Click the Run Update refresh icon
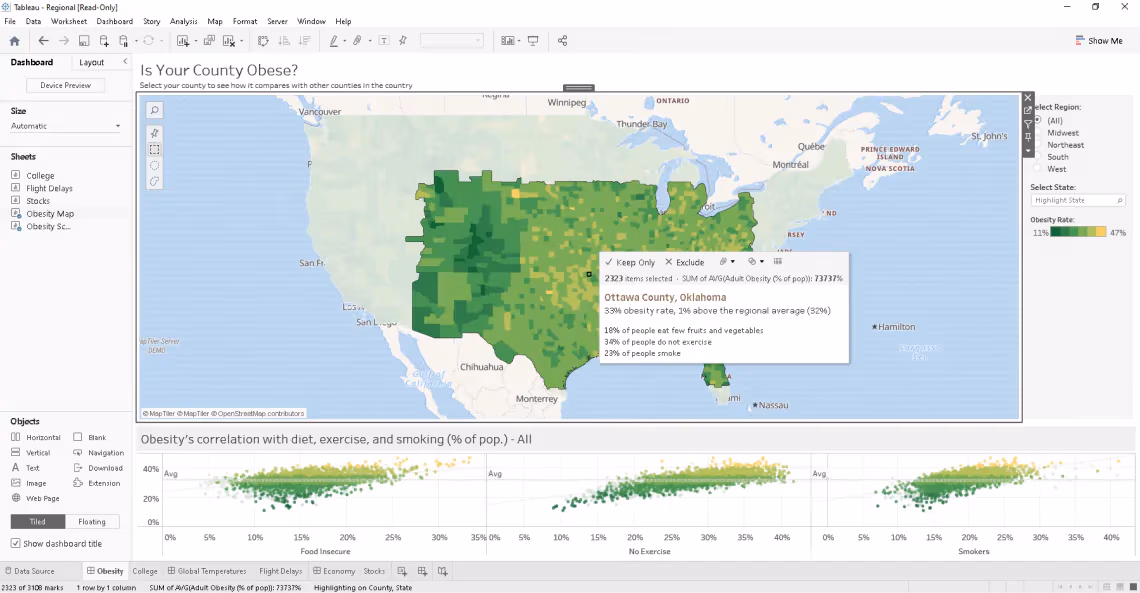The height and width of the screenshot is (593, 1140). pos(148,41)
